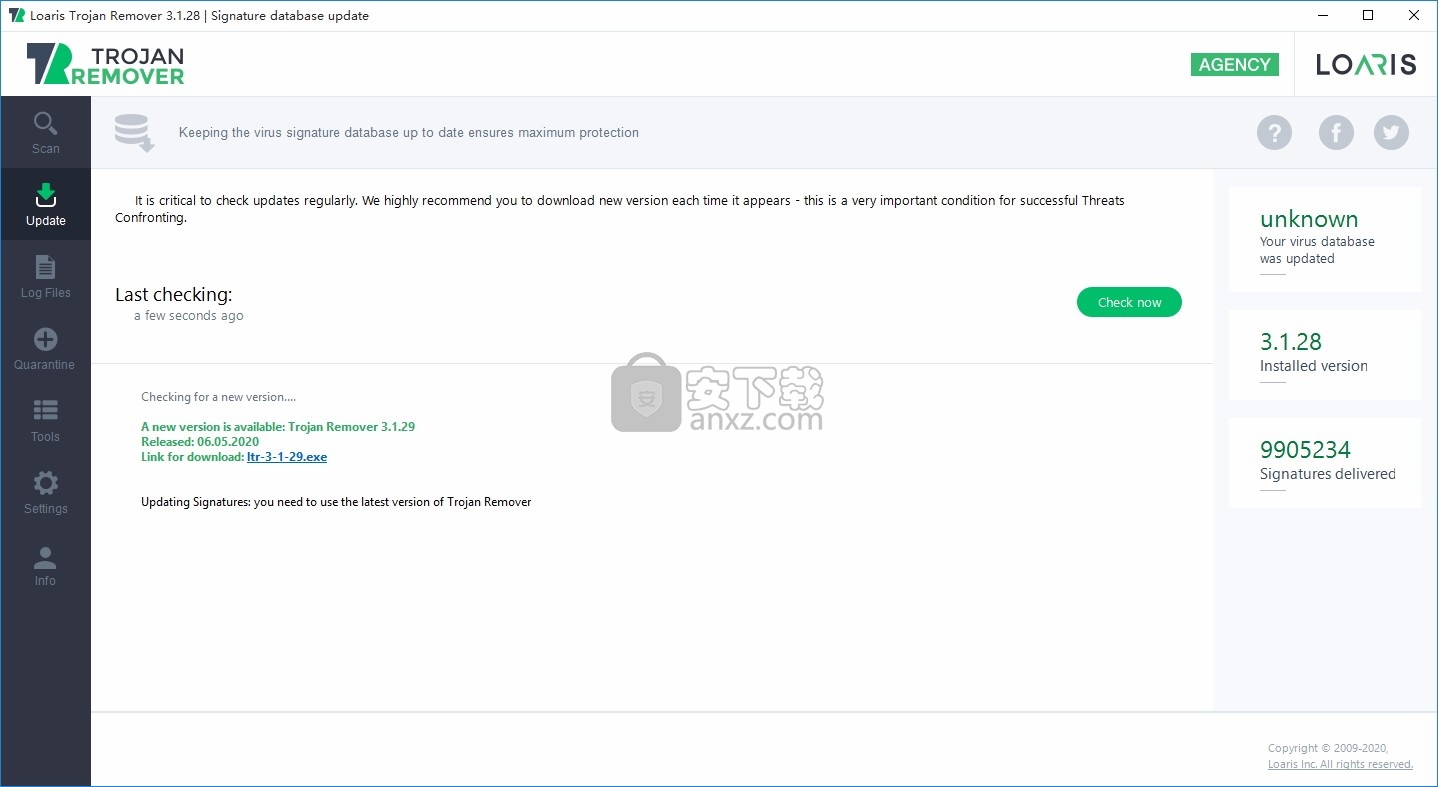Viewport: 1438px width, 787px height.
Task: Open the Scan section in sidebar
Action: pyautogui.click(x=45, y=133)
